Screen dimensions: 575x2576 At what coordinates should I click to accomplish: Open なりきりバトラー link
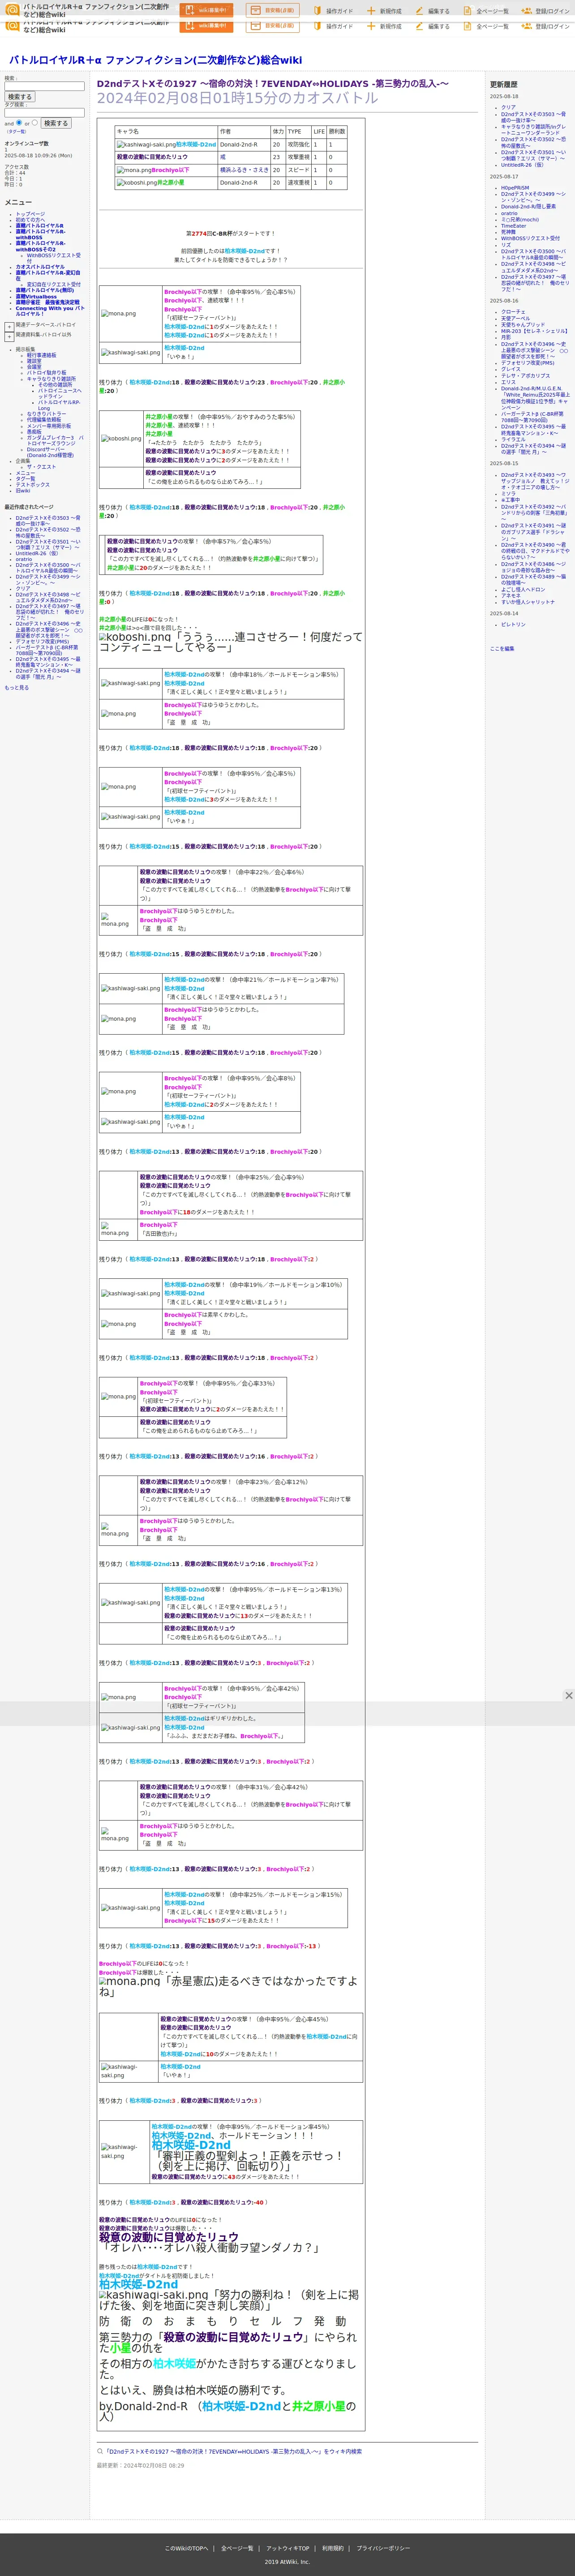46,414
